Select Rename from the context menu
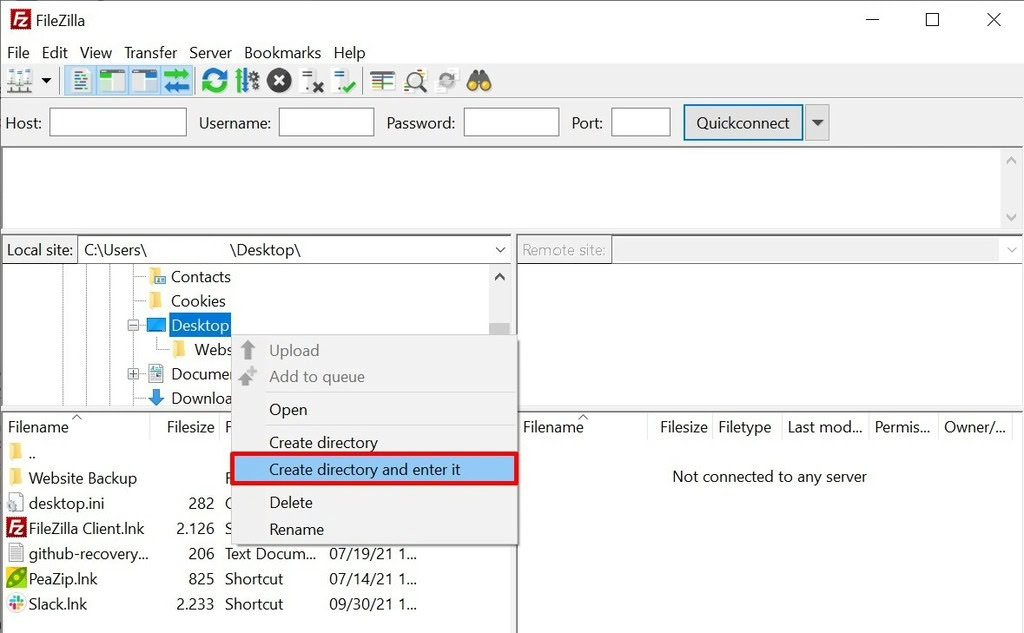Image resolution: width=1024 pixels, height=633 pixels. tap(296, 529)
